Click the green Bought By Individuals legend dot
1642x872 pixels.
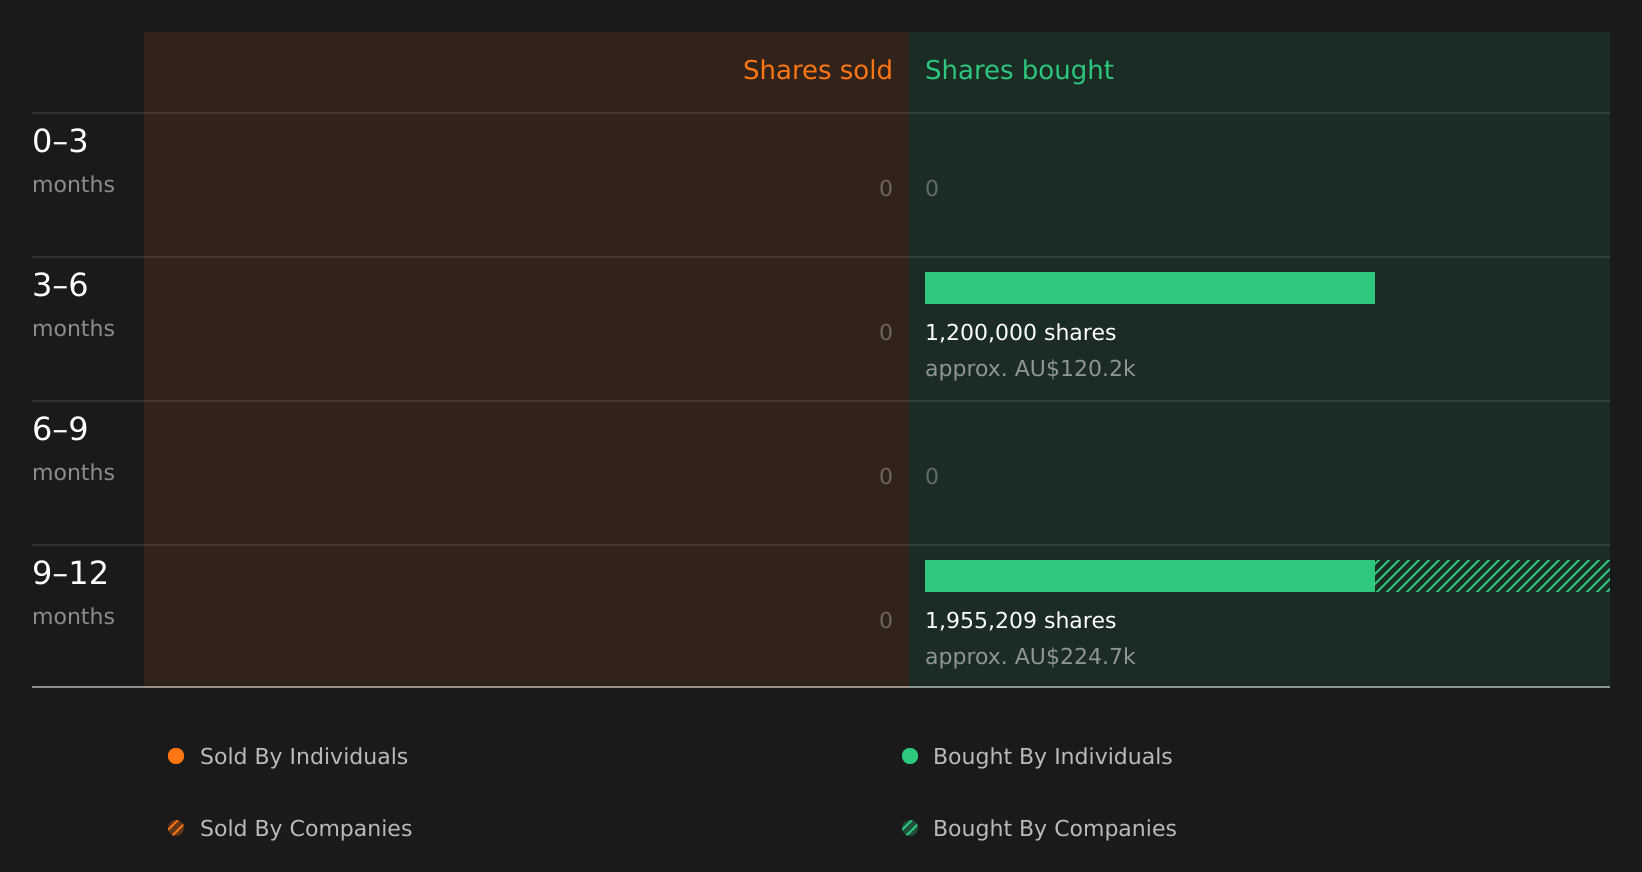point(910,756)
